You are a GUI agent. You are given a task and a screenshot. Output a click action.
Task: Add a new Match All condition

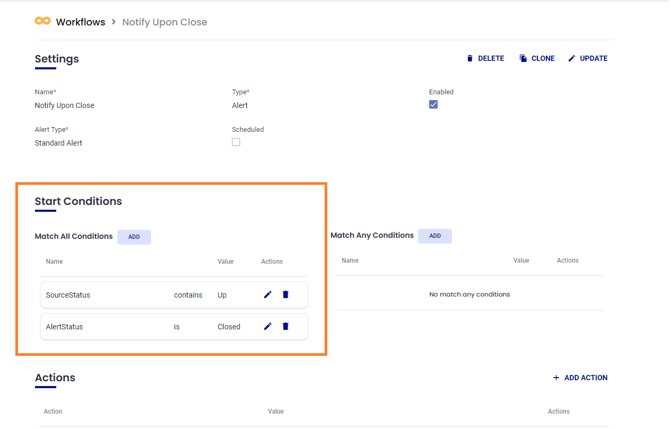click(134, 237)
